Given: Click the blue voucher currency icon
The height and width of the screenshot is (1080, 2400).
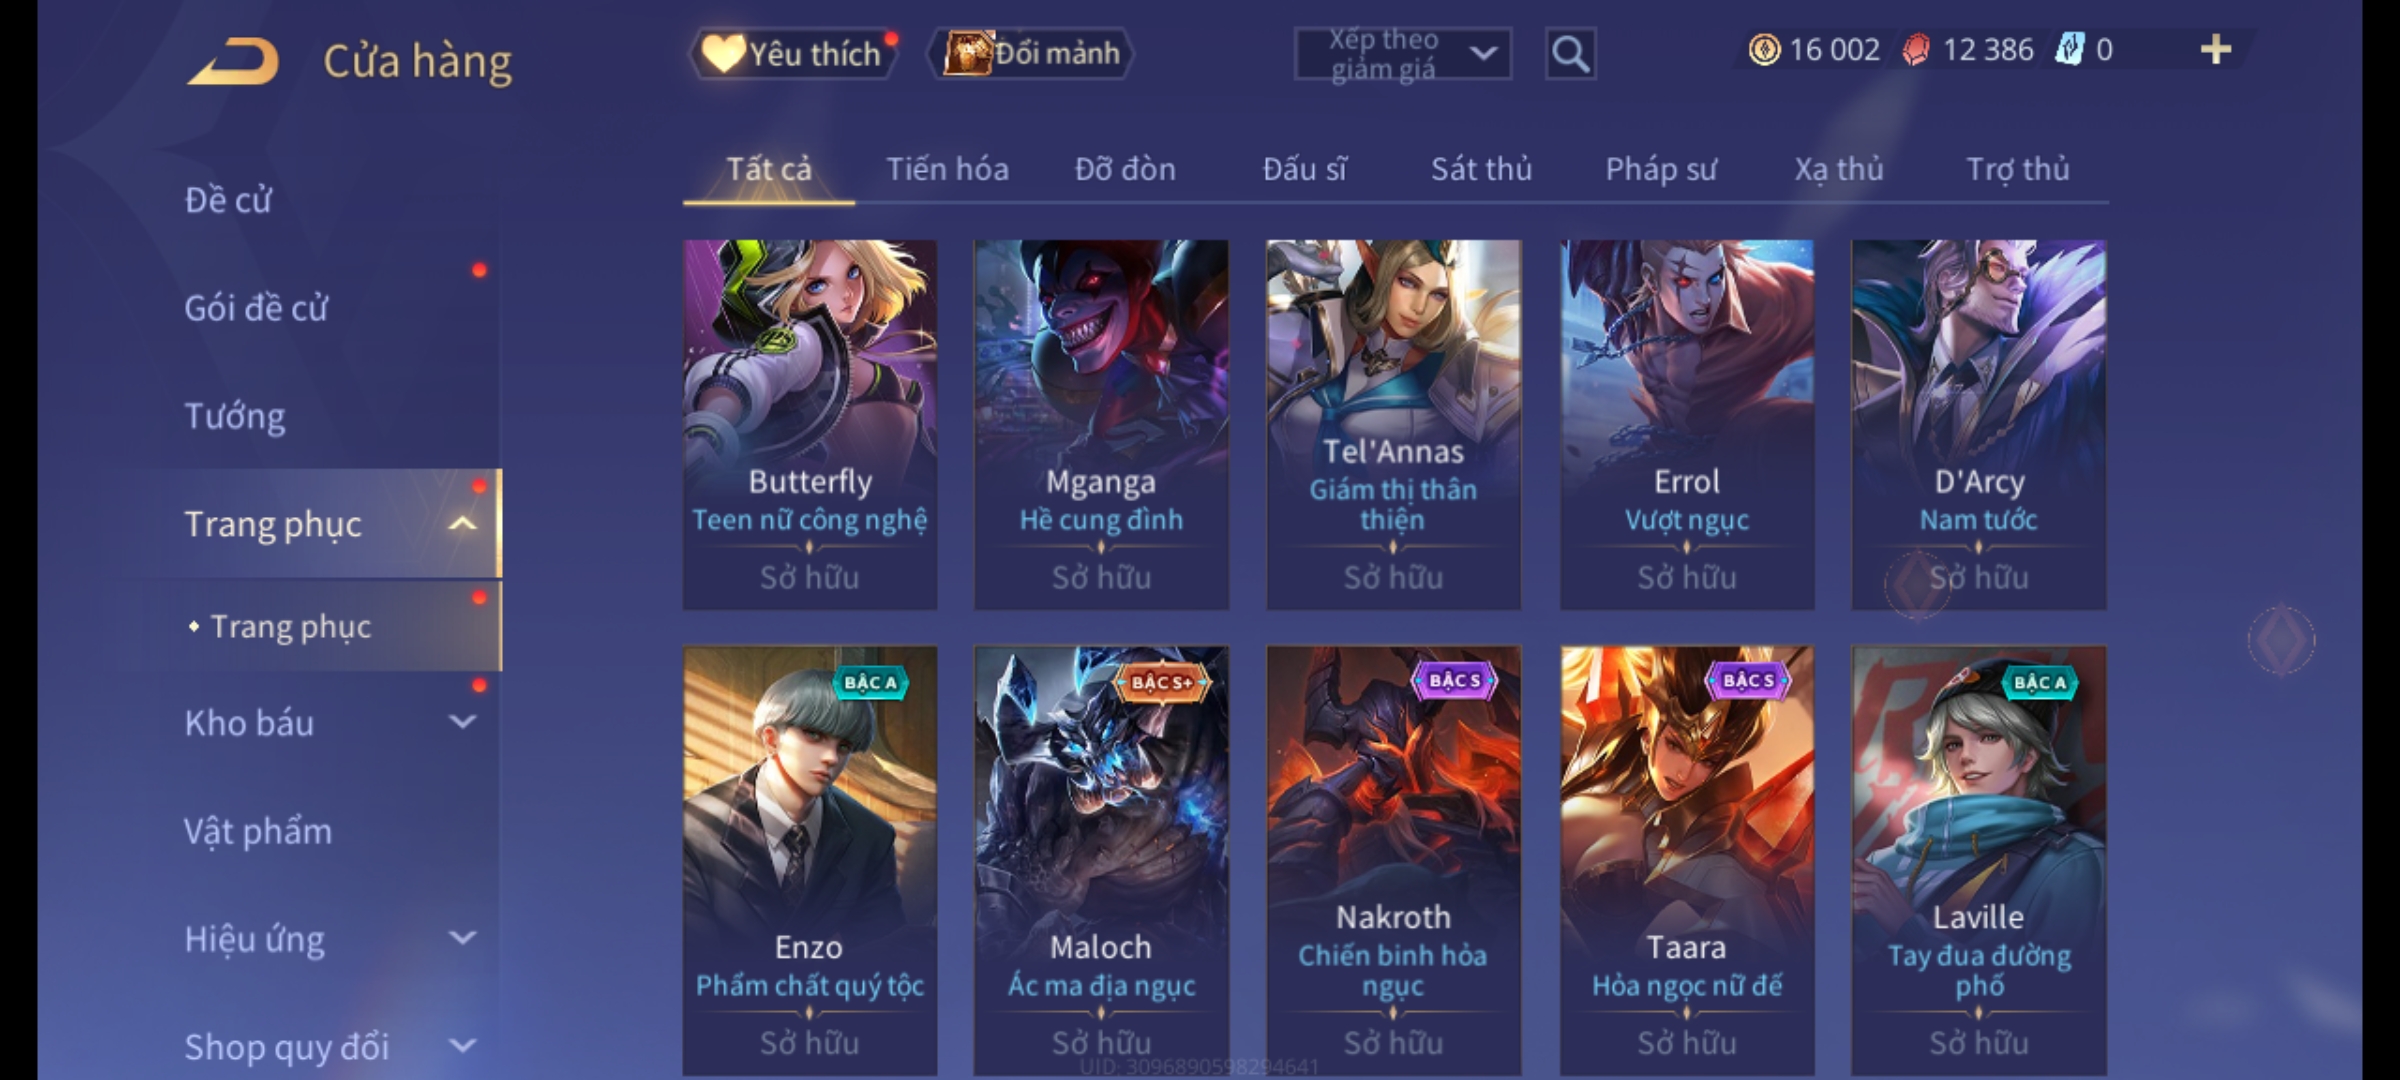Looking at the screenshot, I should (x=2069, y=50).
